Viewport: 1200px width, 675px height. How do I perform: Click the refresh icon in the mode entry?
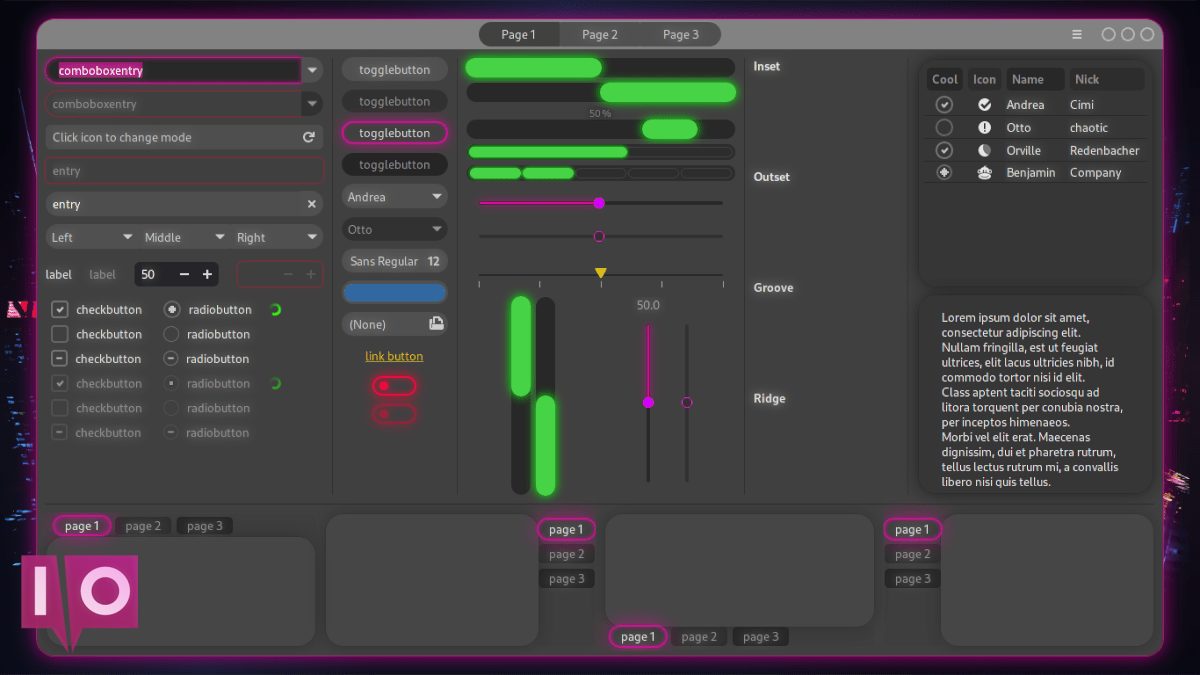309,137
